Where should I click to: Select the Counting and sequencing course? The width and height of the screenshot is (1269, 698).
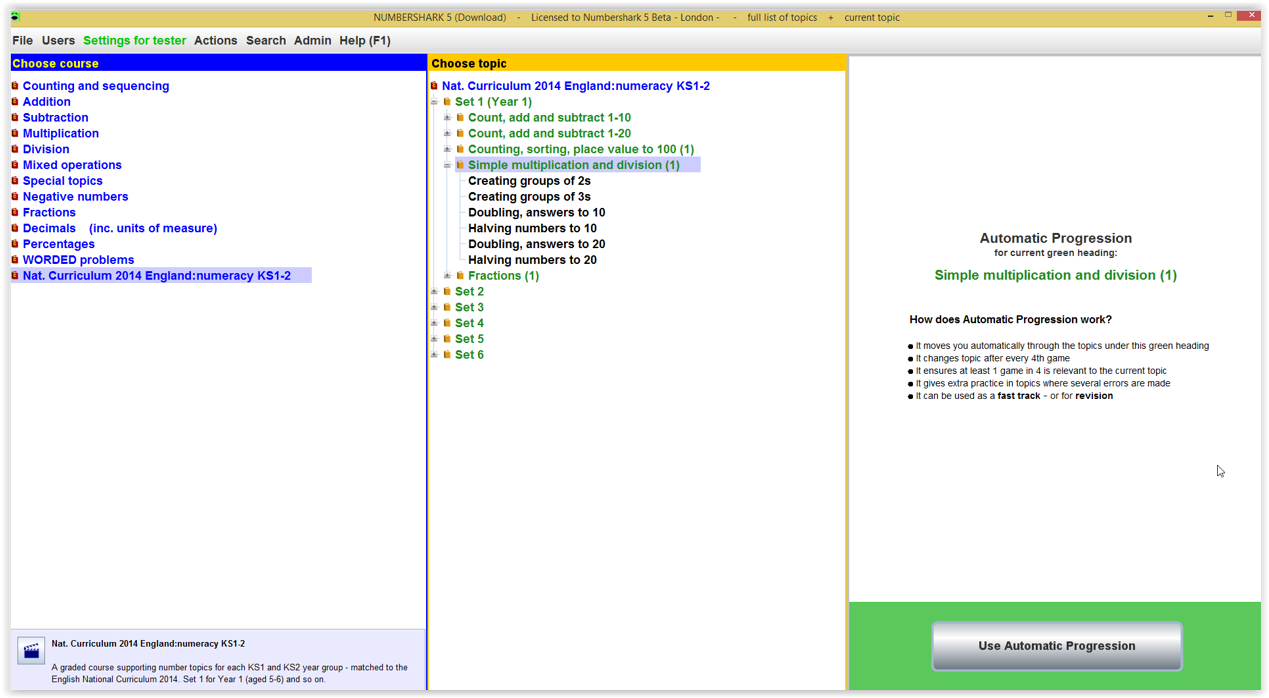[96, 86]
